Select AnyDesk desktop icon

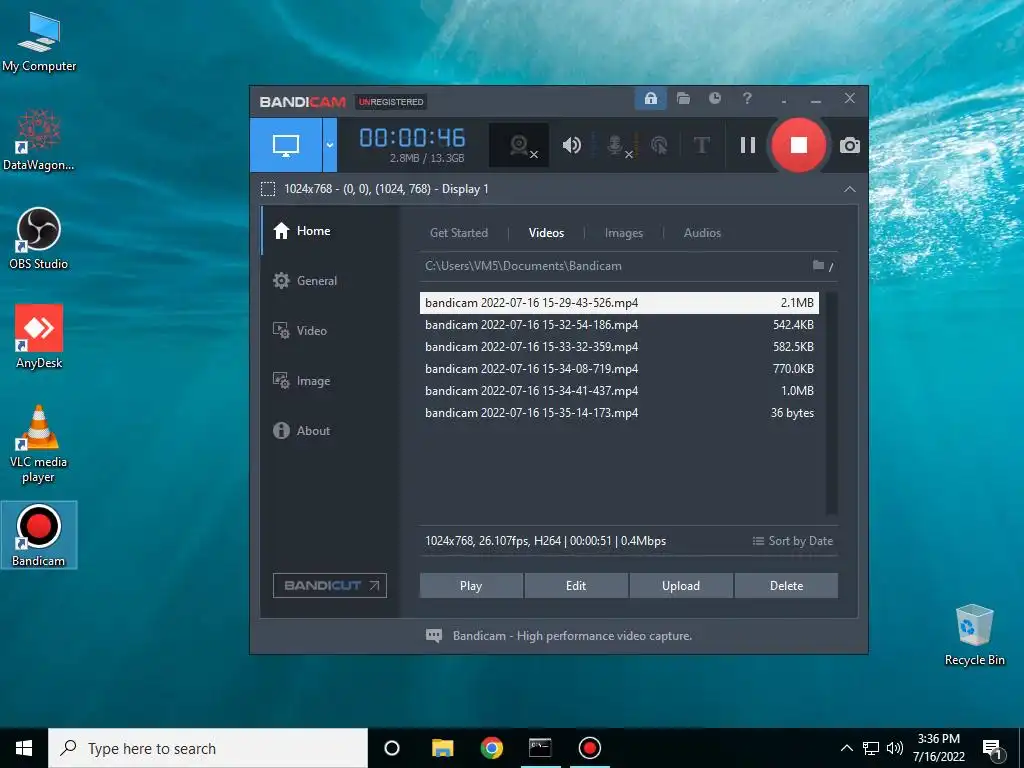pyautogui.click(x=39, y=337)
